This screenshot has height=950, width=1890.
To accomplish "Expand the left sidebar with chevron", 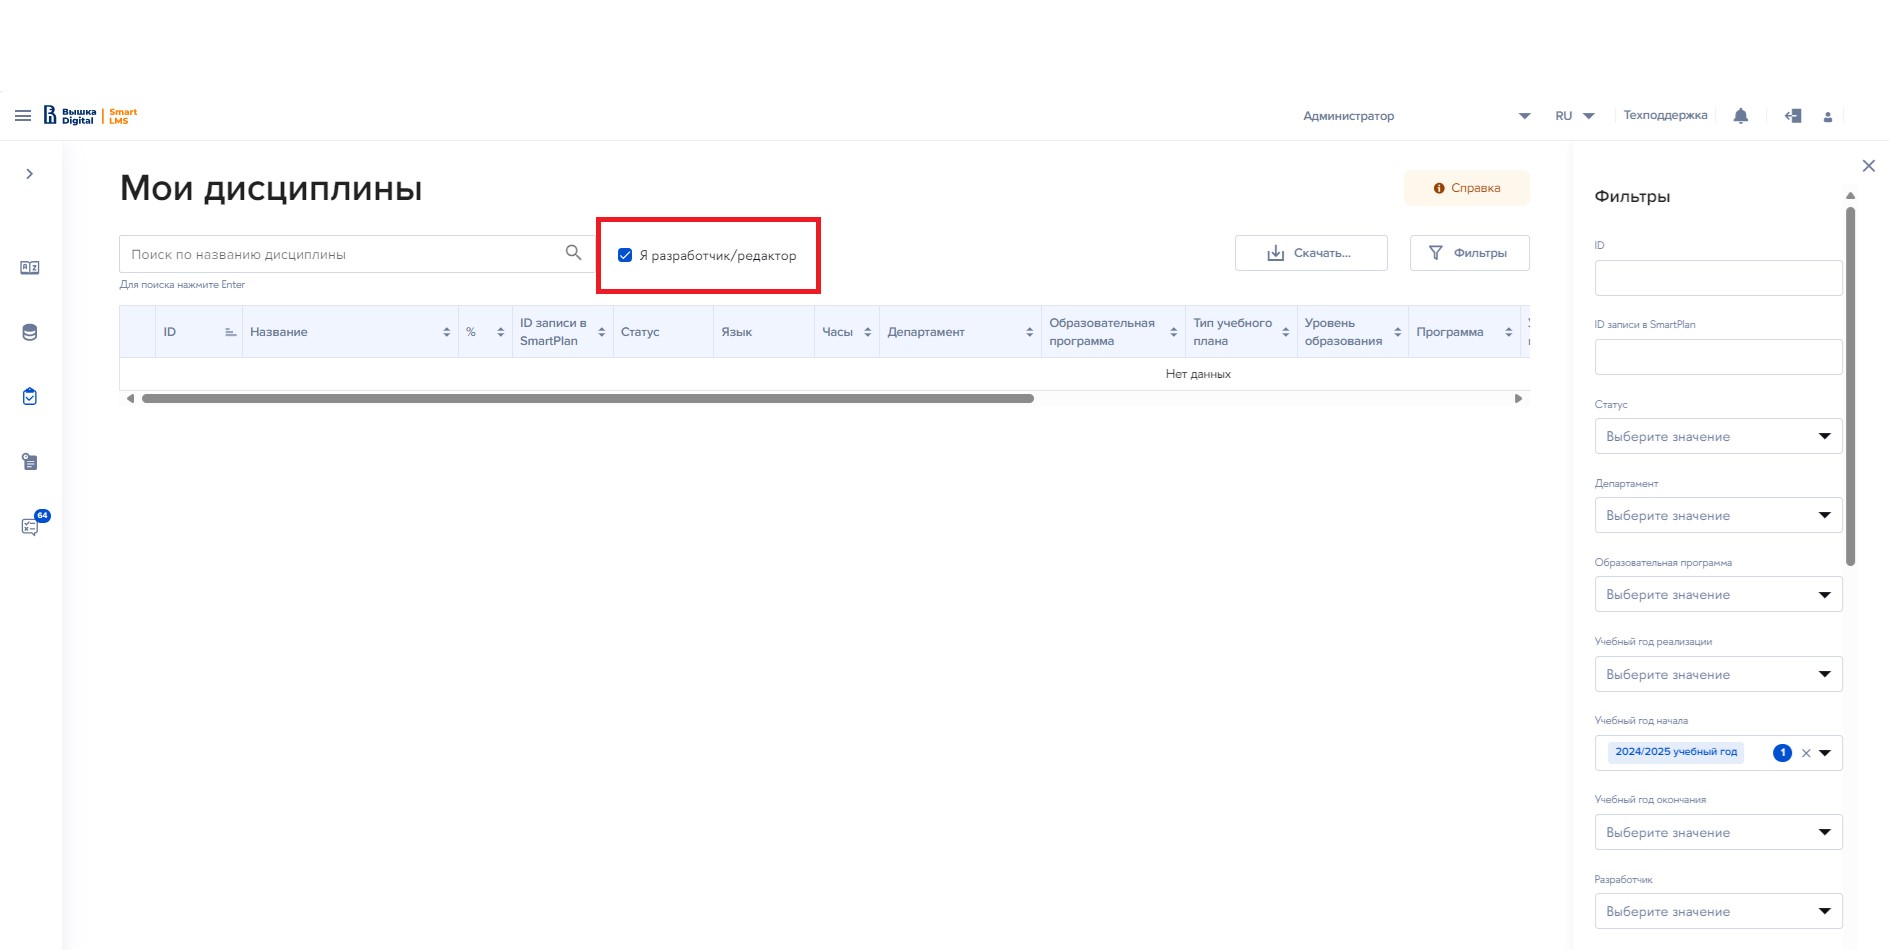I will (x=30, y=174).
